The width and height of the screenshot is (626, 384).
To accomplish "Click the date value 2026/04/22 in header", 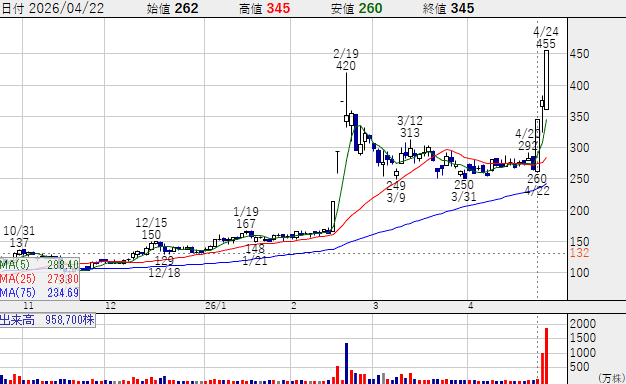I will (66, 8).
